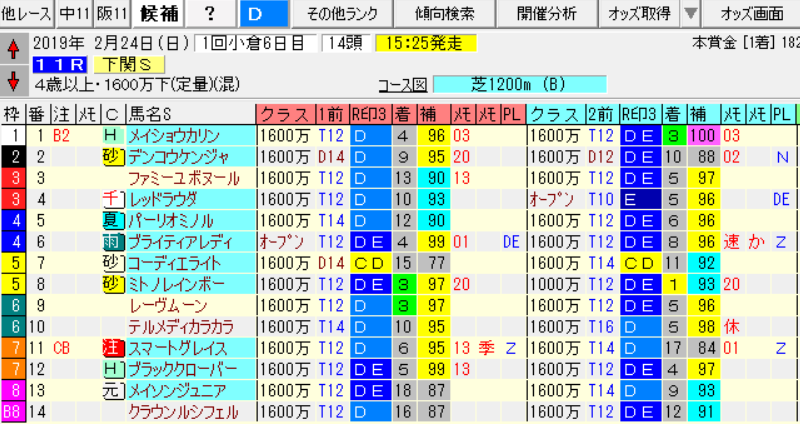Open the dropdown triangle next to オッズ取得

(690, 14)
